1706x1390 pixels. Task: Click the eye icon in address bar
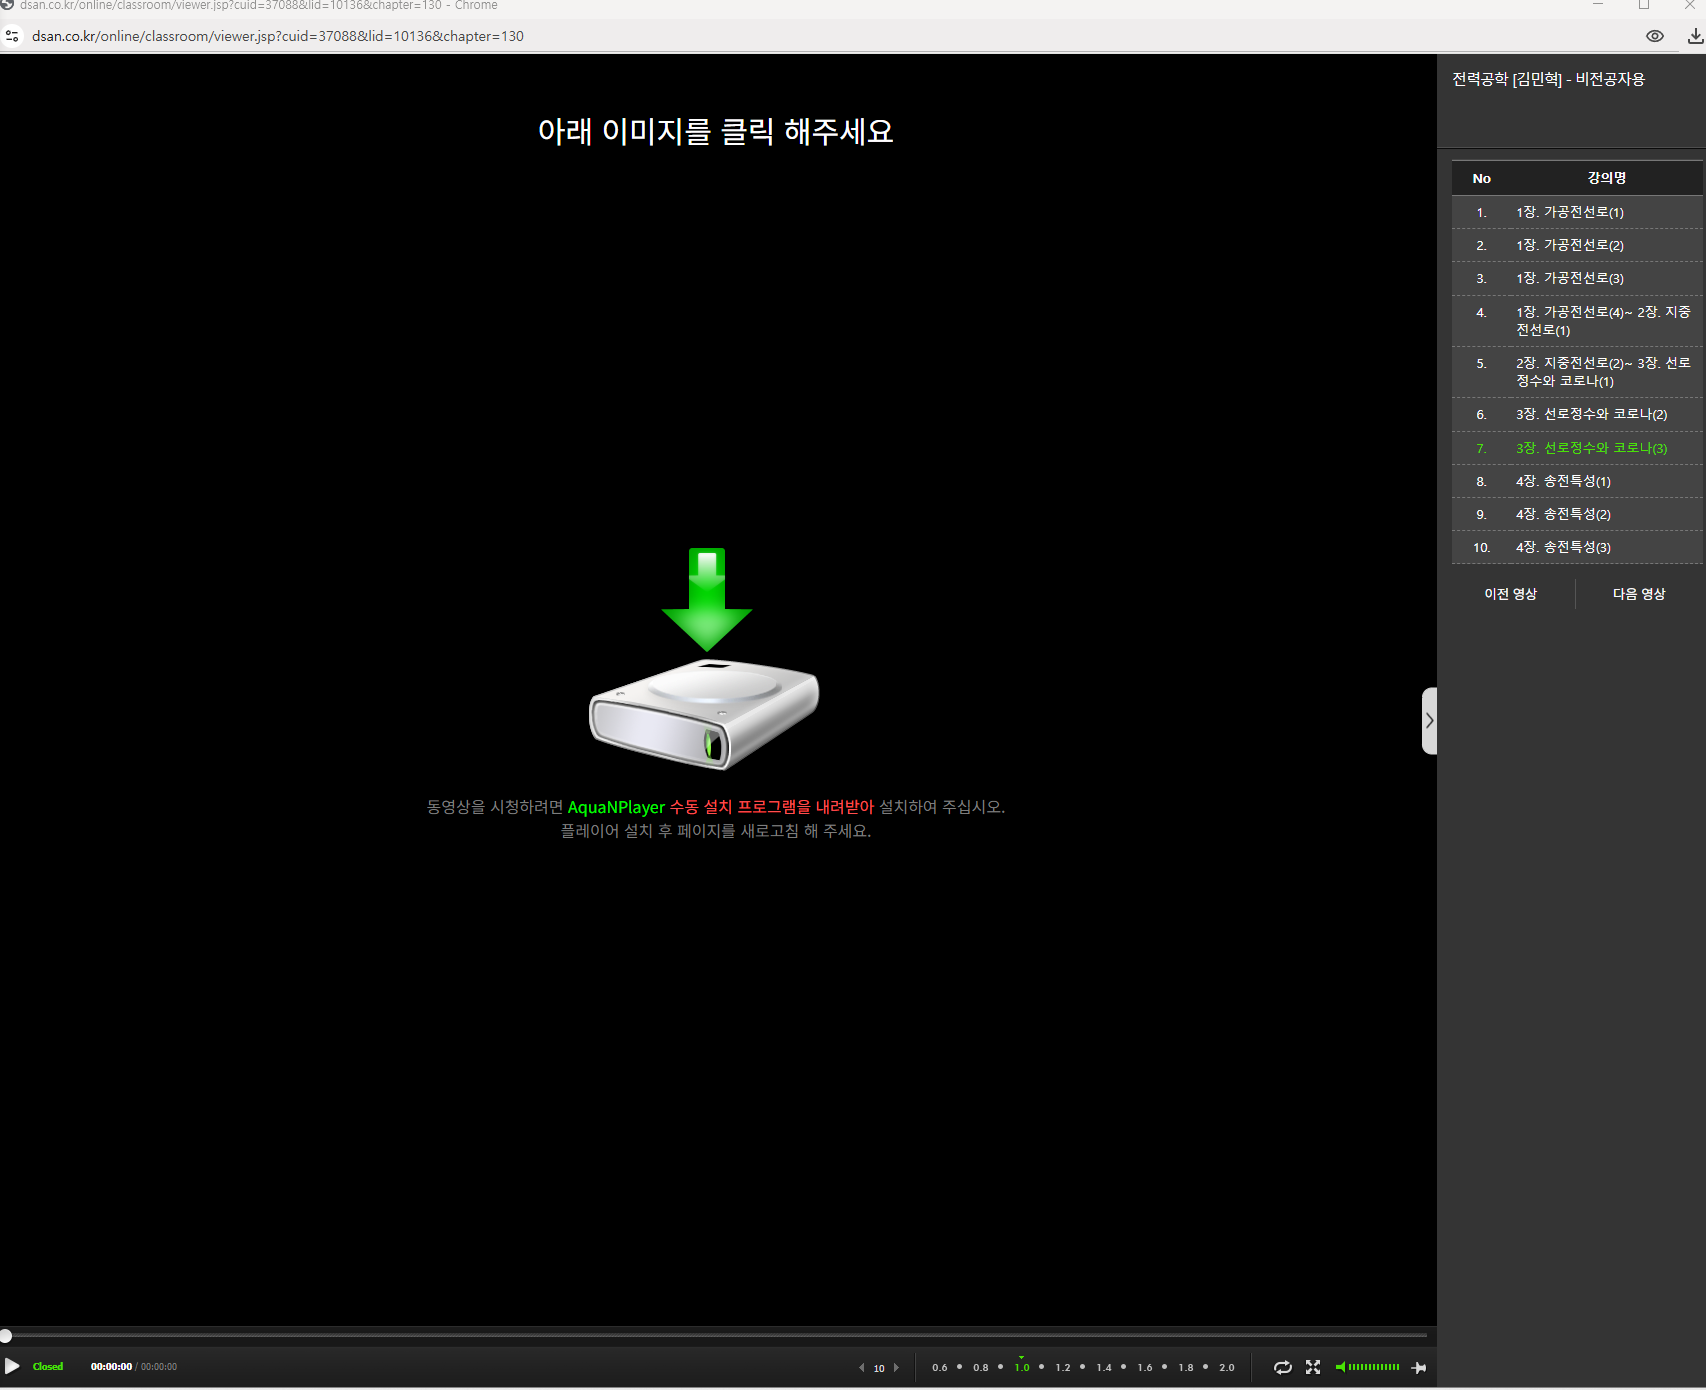(1655, 36)
